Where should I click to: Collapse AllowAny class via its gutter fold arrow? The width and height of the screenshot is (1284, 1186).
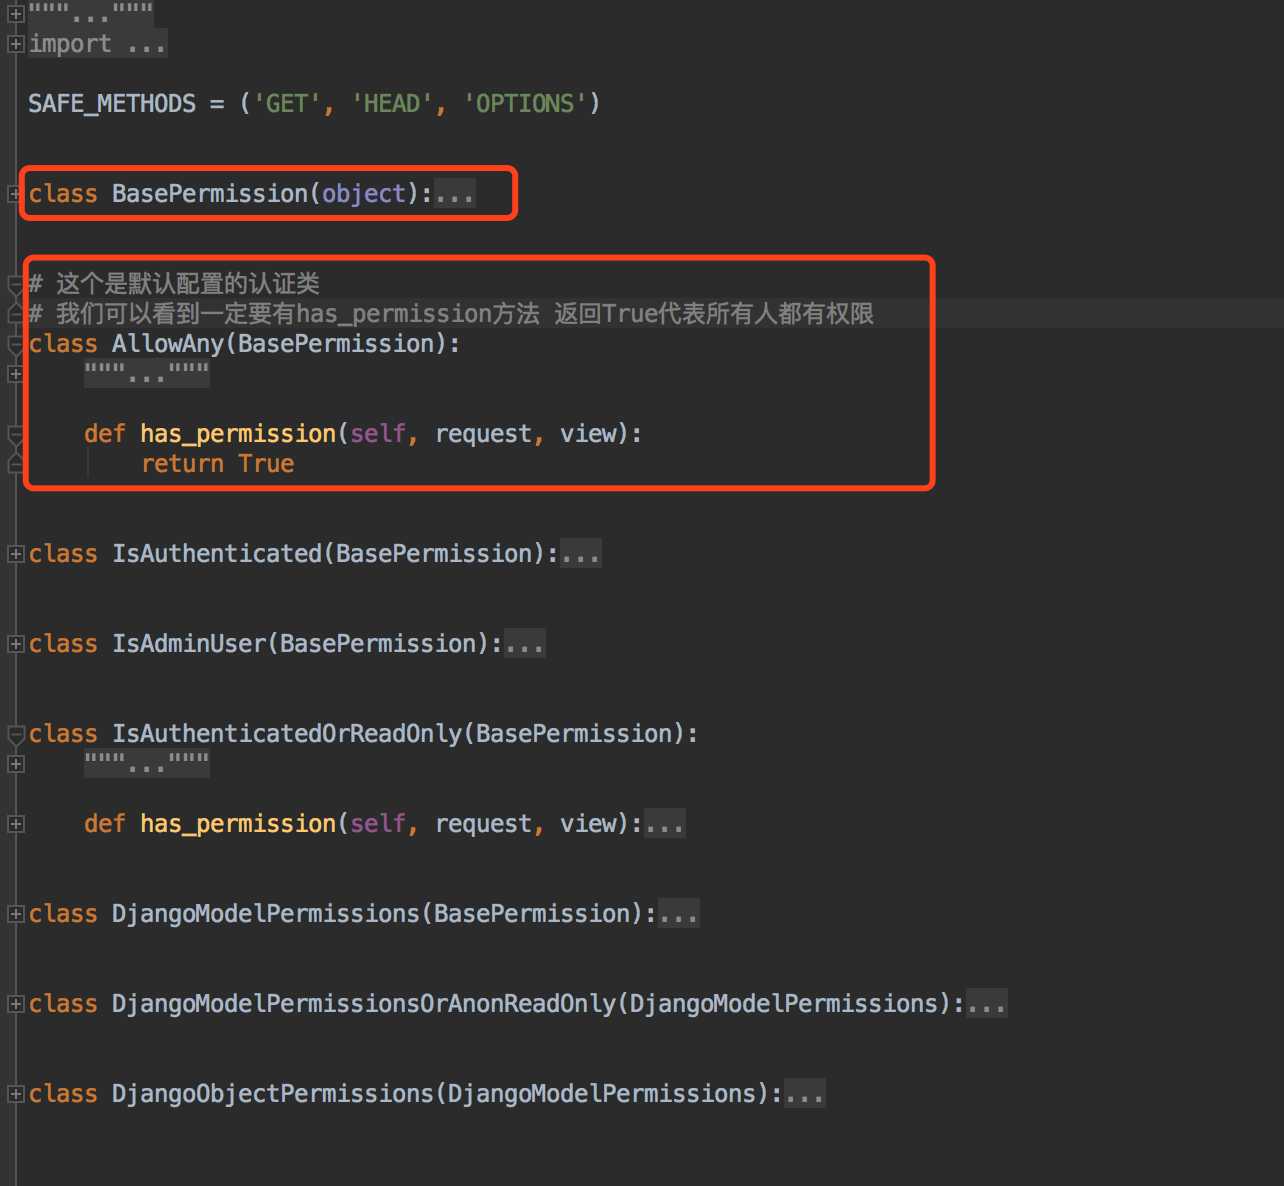coord(15,344)
